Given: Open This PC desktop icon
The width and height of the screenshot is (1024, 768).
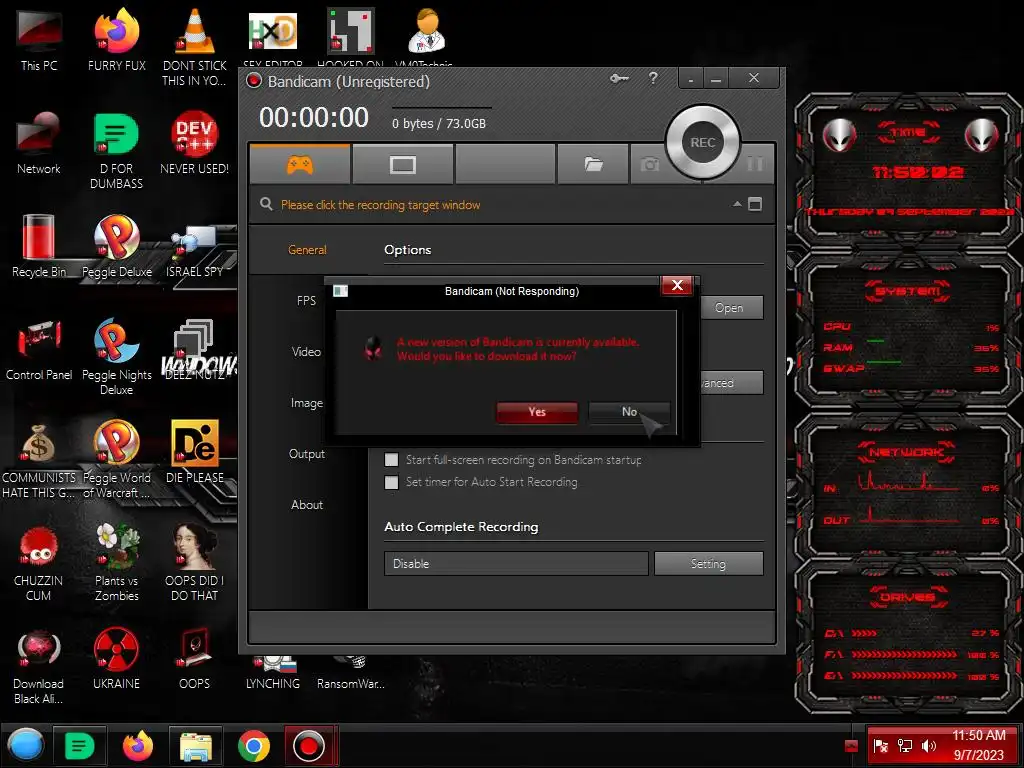Looking at the screenshot, I should pos(39,39).
